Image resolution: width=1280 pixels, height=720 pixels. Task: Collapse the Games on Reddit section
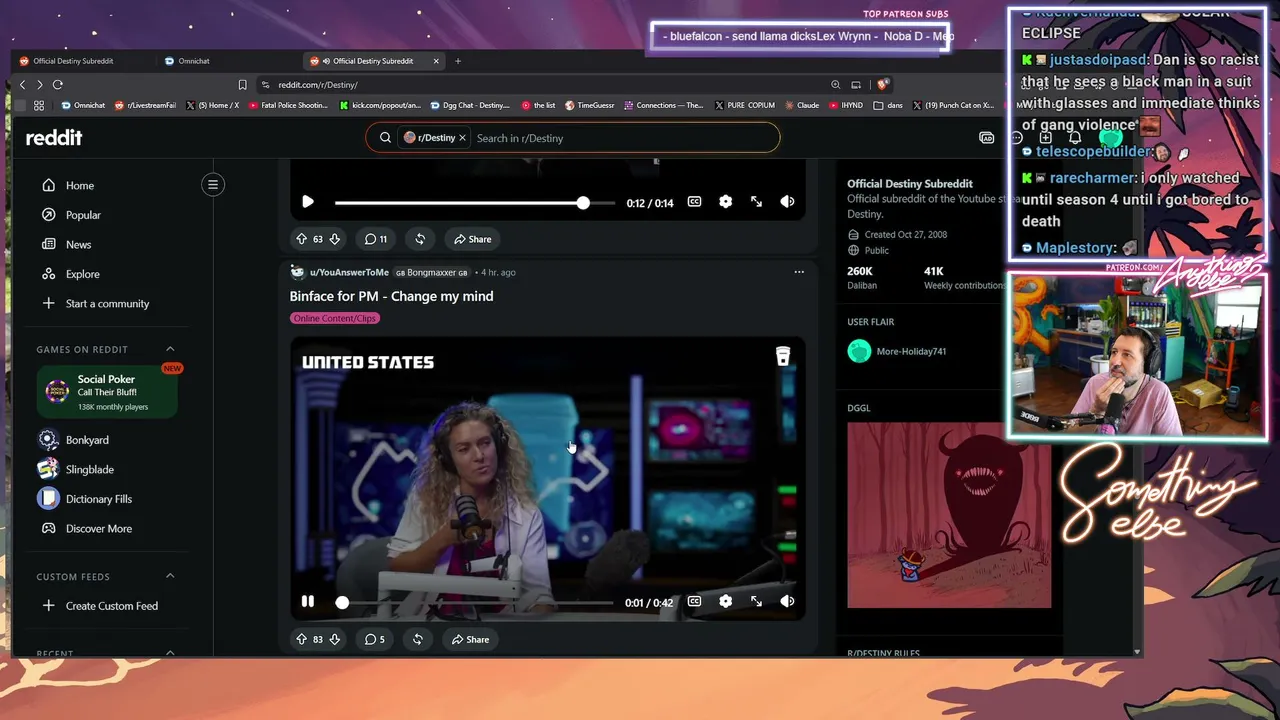tap(170, 349)
